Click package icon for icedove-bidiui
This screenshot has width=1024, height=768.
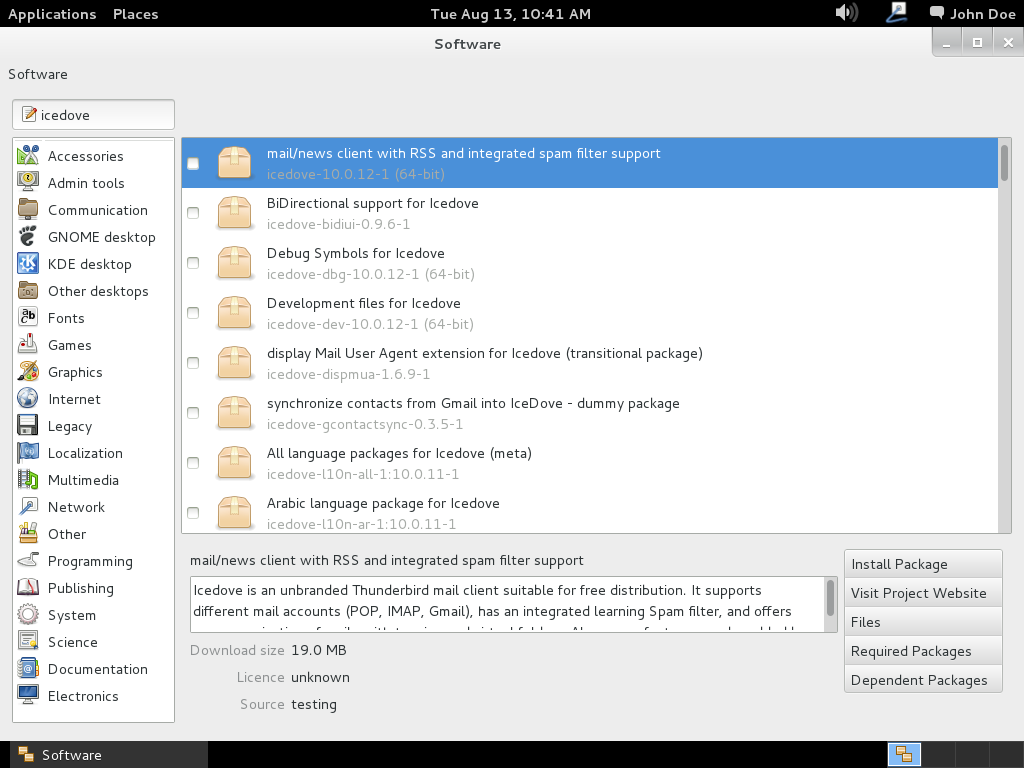(234, 213)
